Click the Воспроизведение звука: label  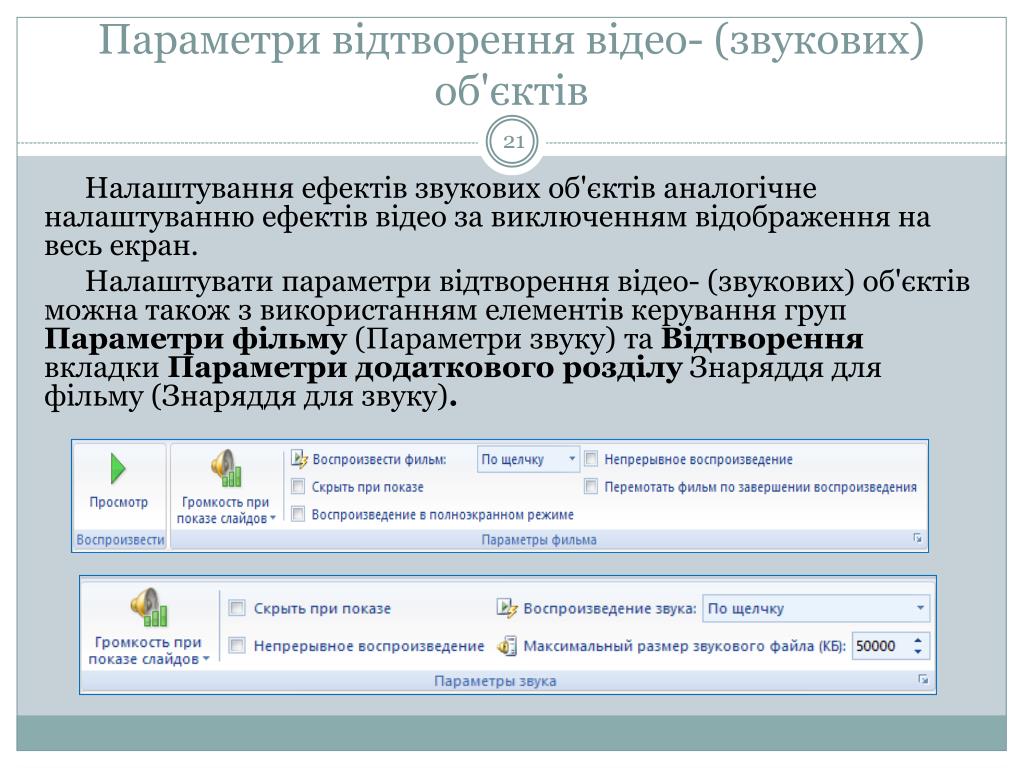610,608
